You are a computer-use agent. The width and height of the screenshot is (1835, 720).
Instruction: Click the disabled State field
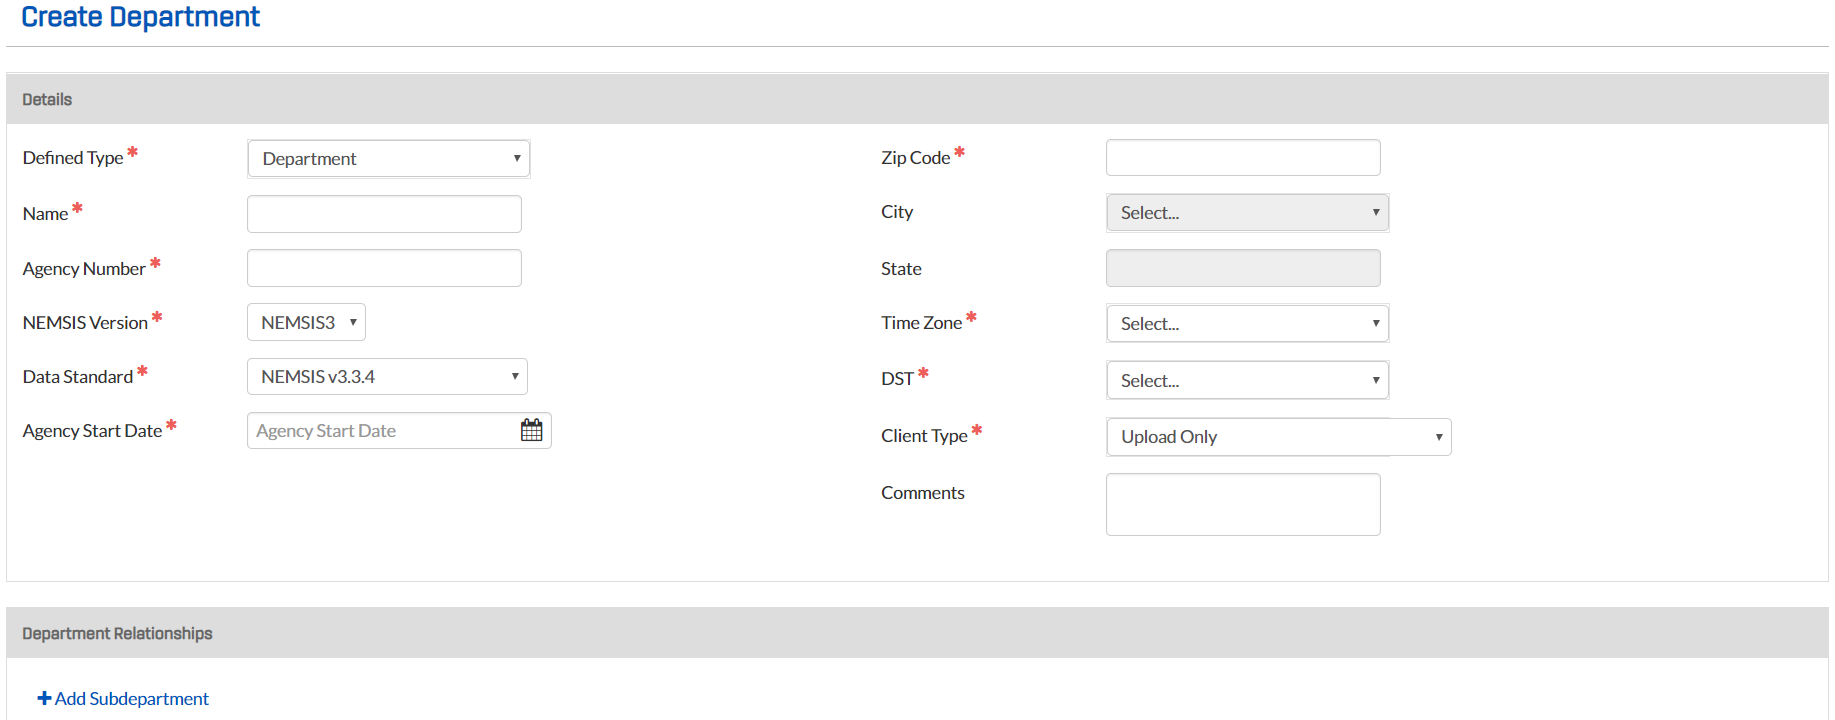(x=1243, y=268)
